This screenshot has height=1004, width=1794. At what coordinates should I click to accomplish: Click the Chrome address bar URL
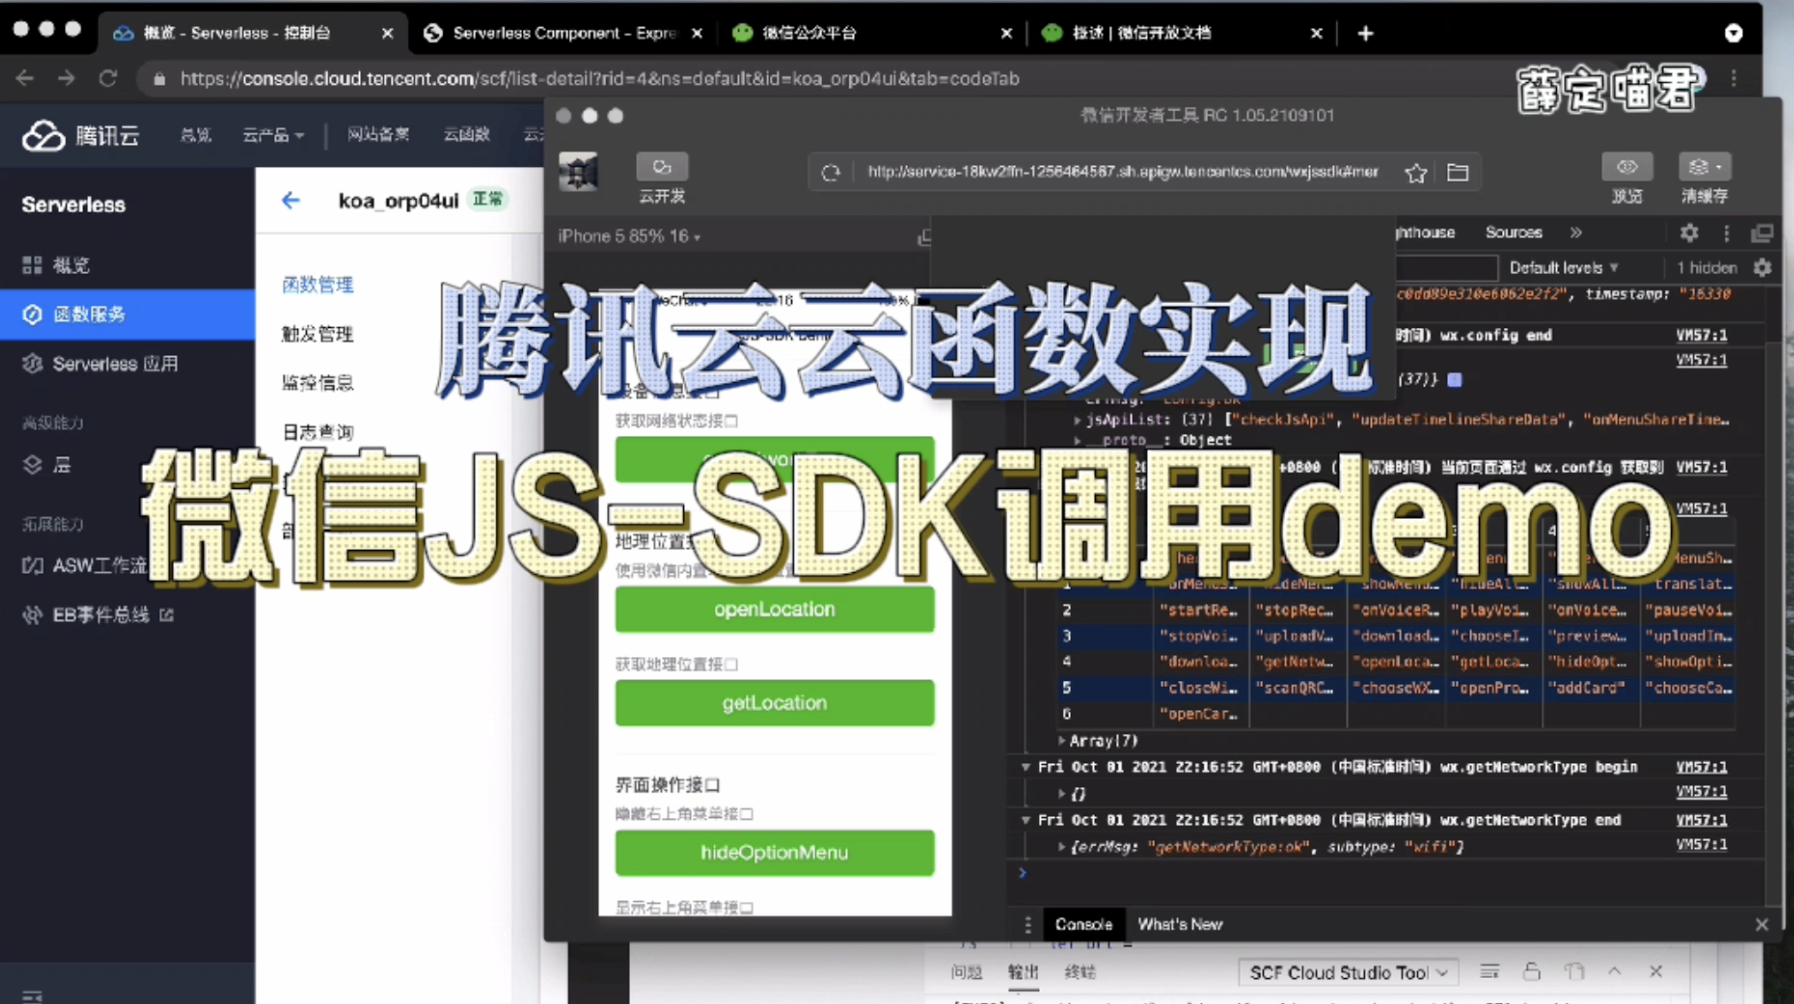pyautogui.click(x=600, y=78)
